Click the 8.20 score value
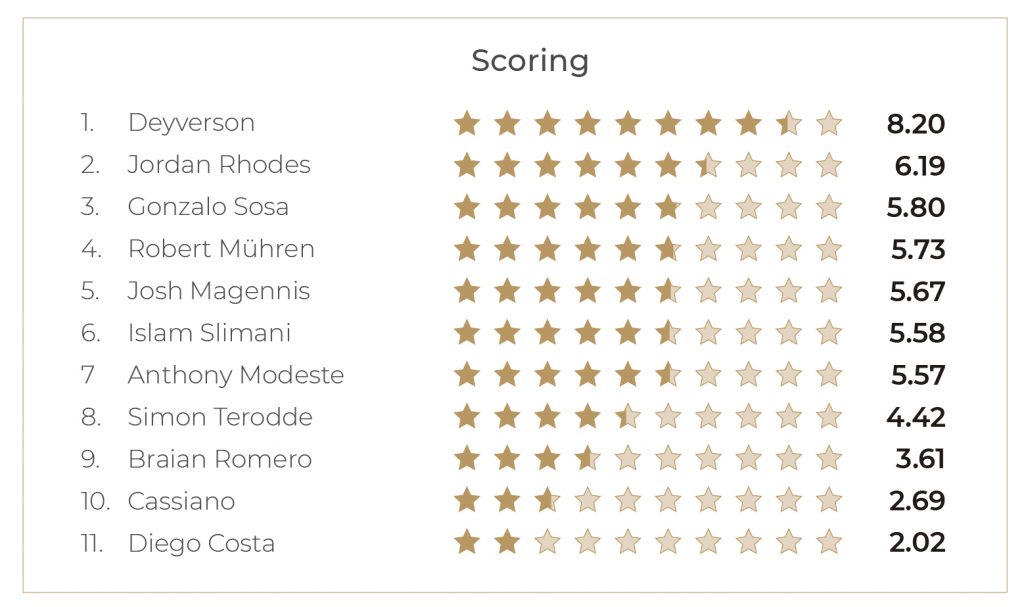Viewport: 1024px width, 607px height. pos(915,124)
